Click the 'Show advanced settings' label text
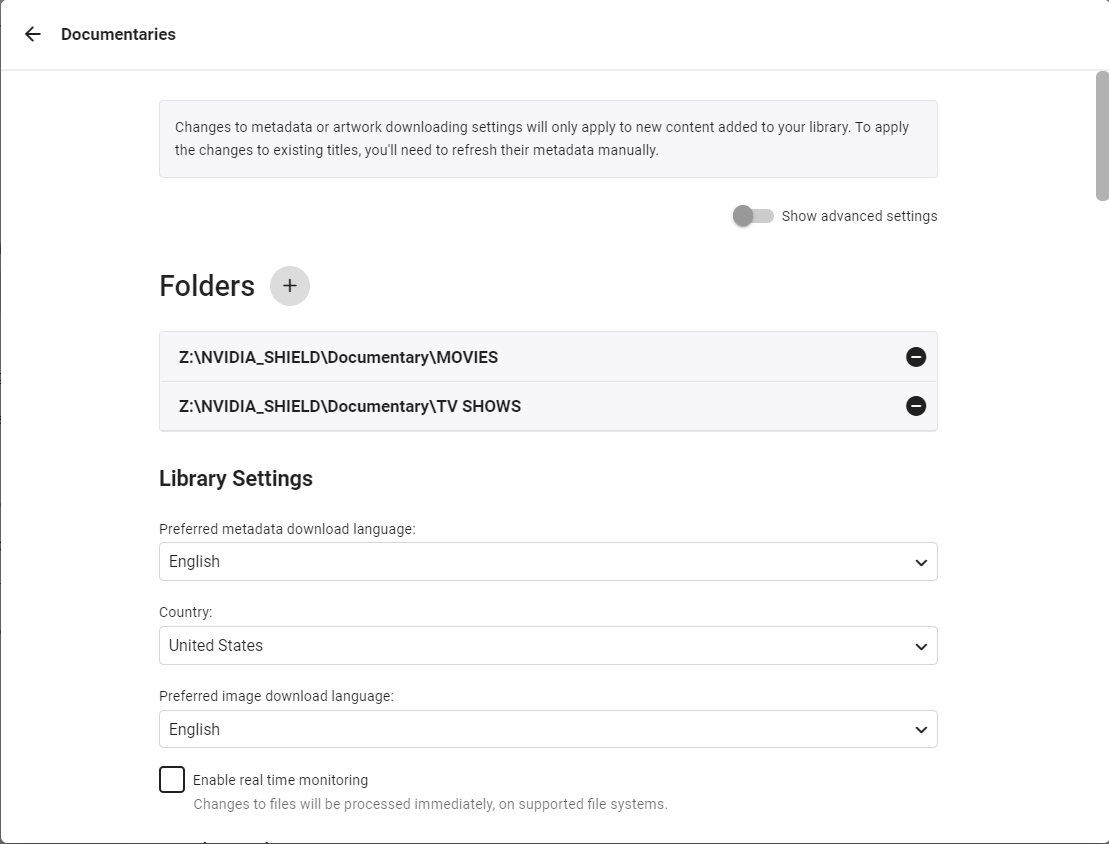The image size is (1109, 844). tap(859, 216)
